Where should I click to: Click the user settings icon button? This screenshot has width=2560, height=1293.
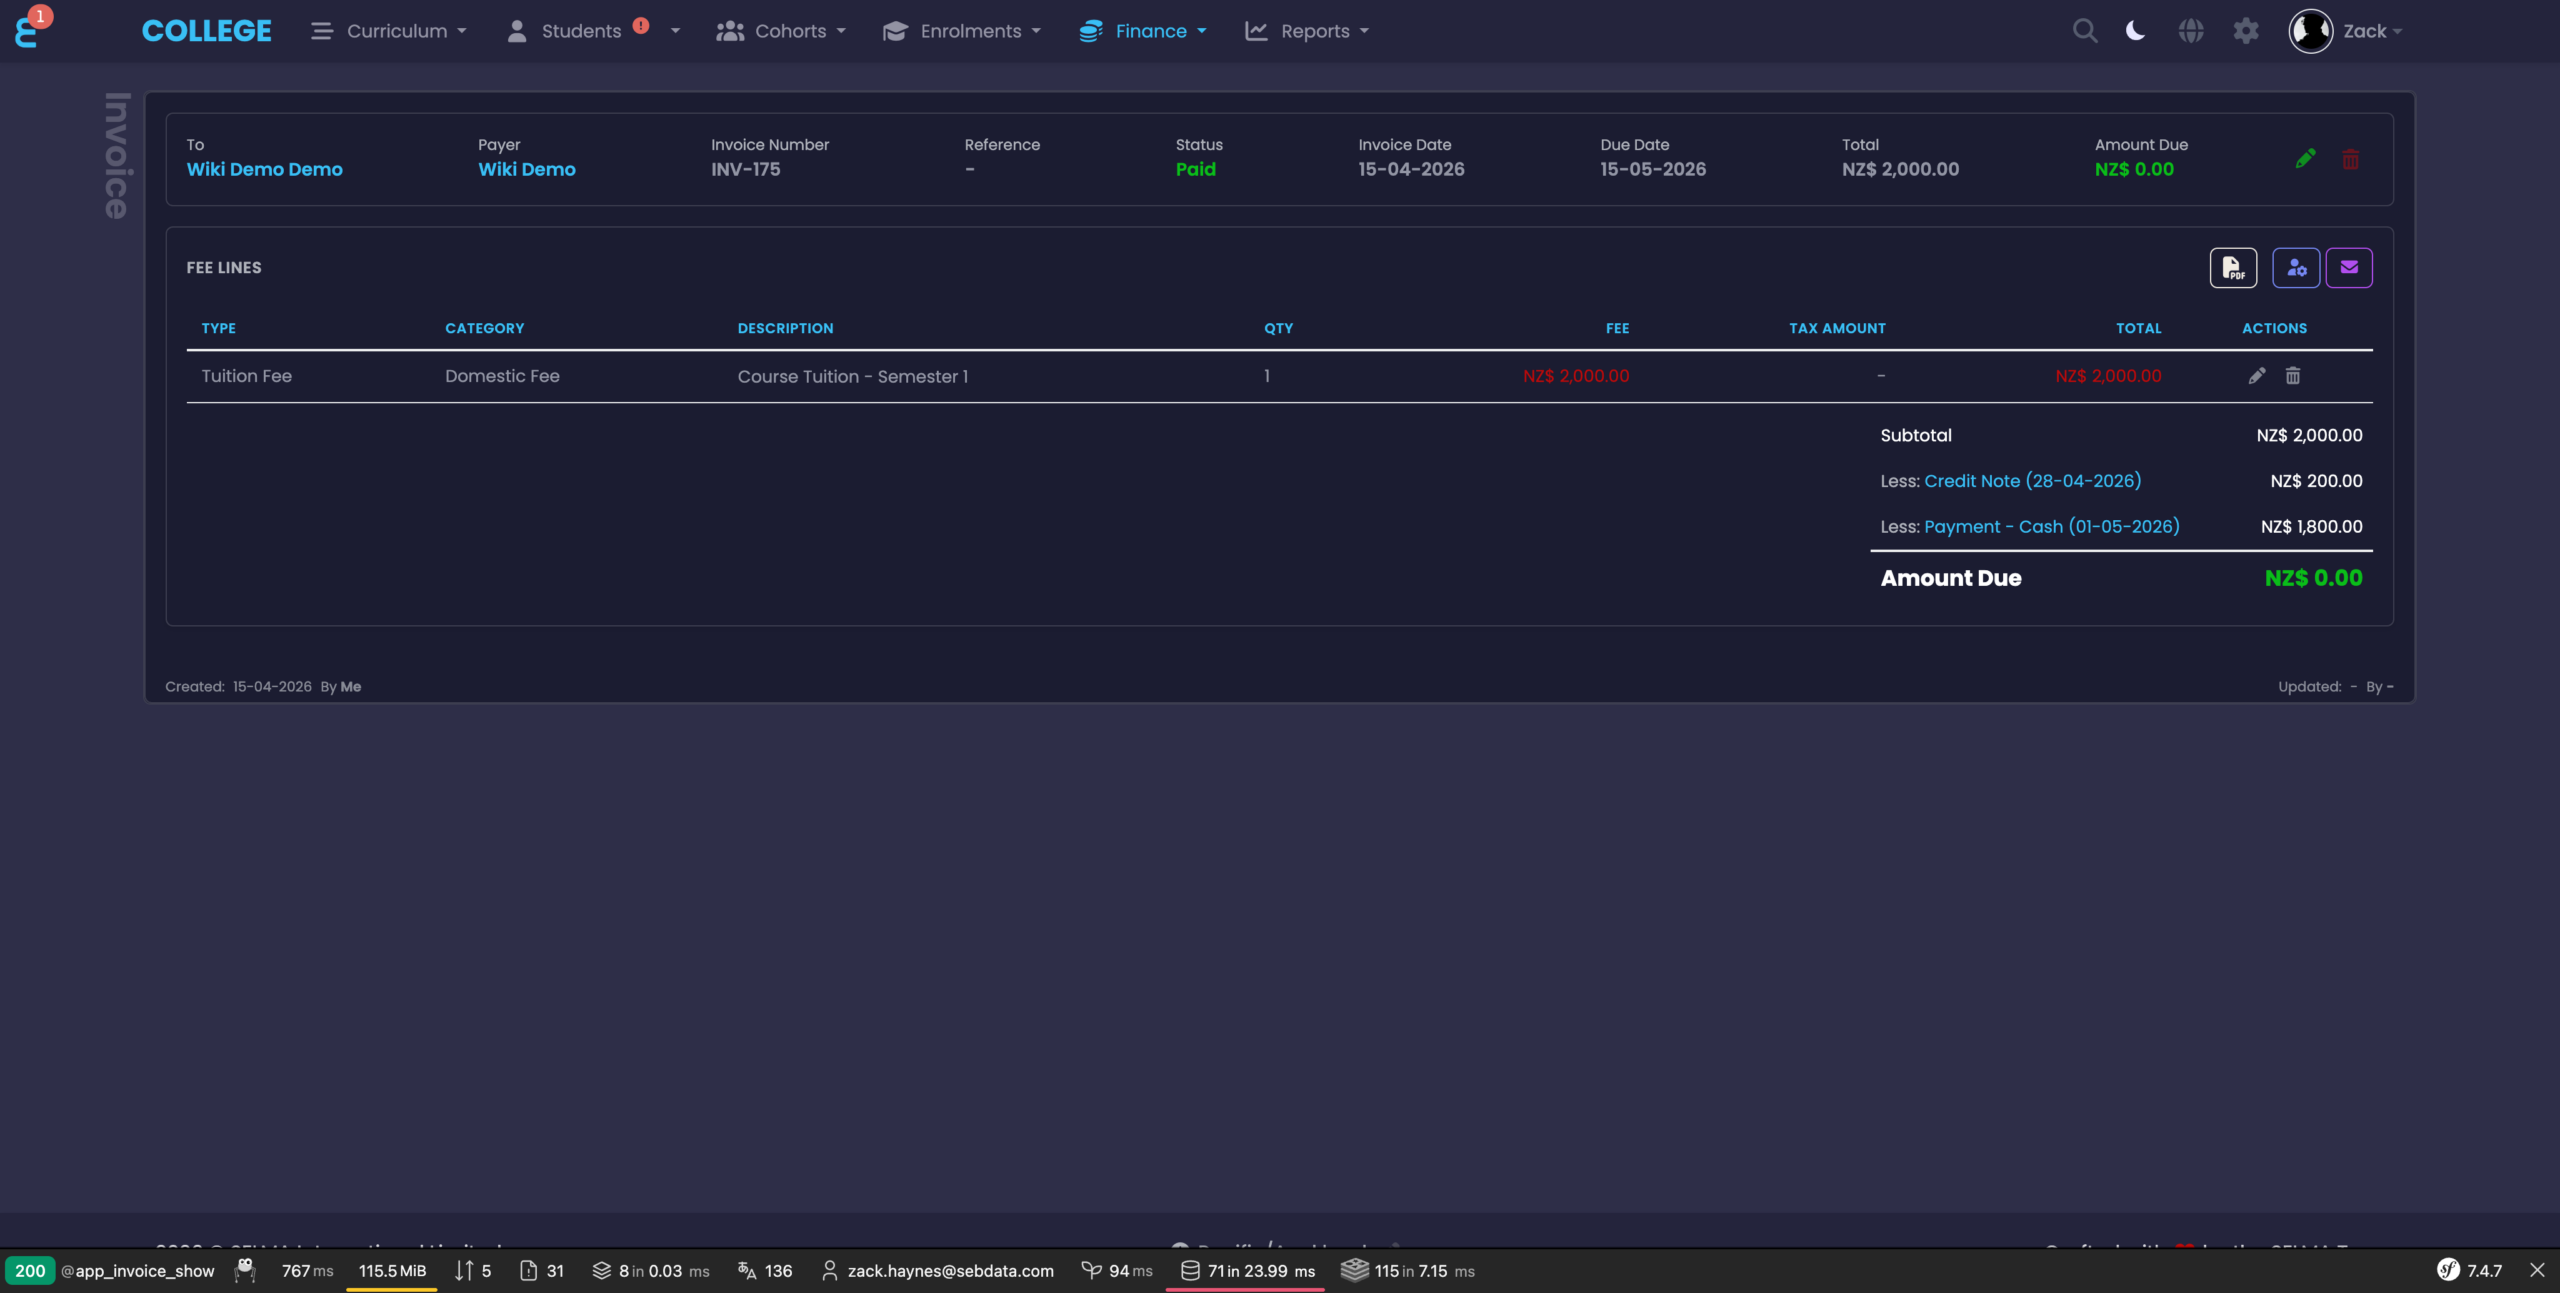click(x=2296, y=267)
